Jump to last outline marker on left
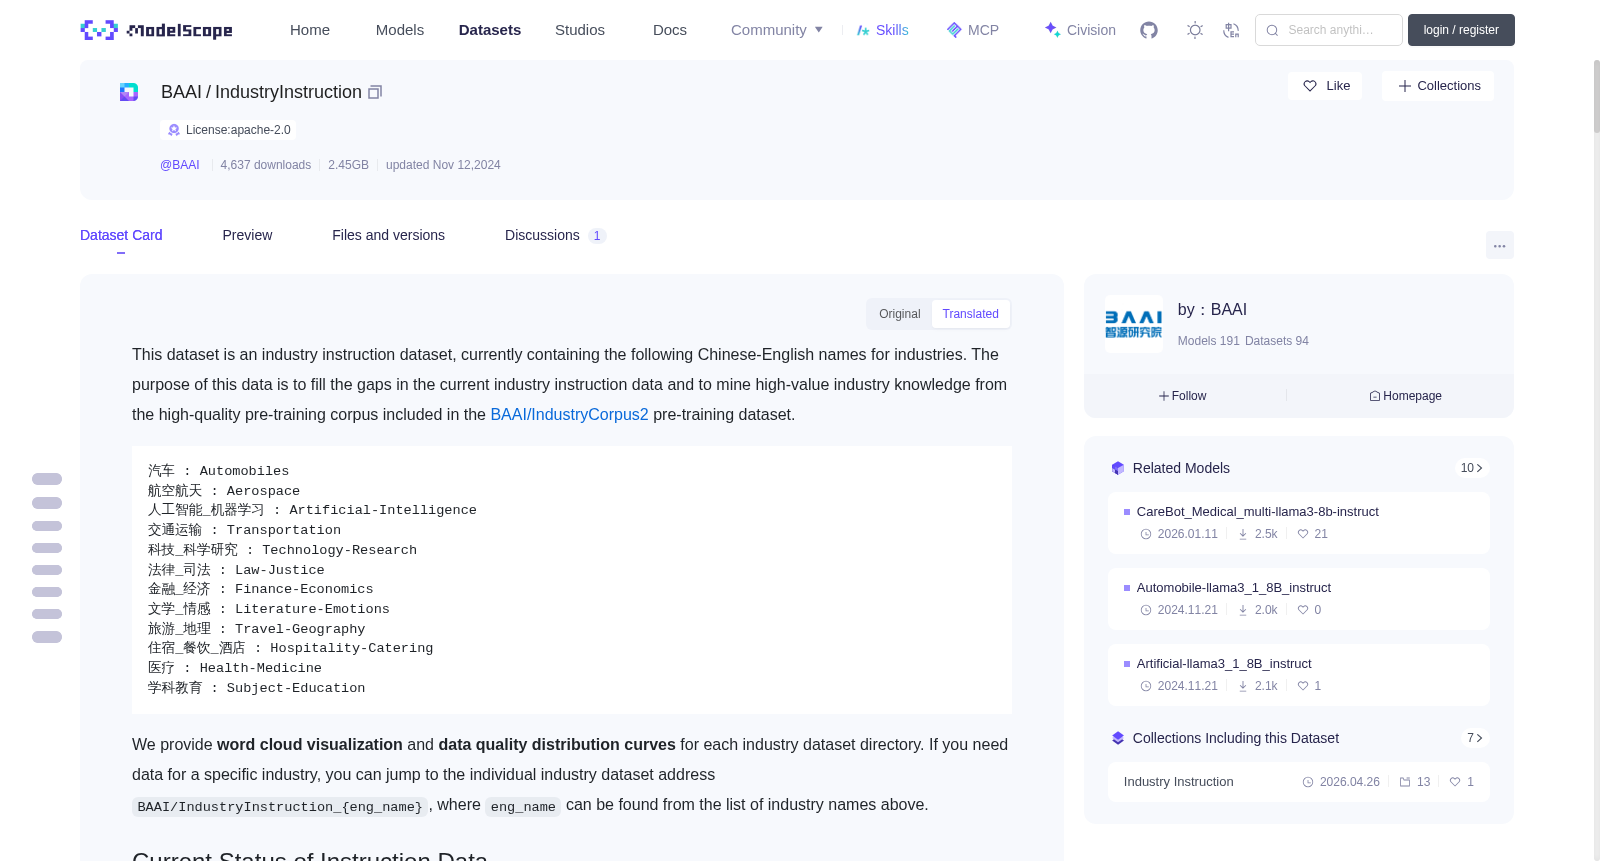 pyautogui.click(x=47, y=637)
